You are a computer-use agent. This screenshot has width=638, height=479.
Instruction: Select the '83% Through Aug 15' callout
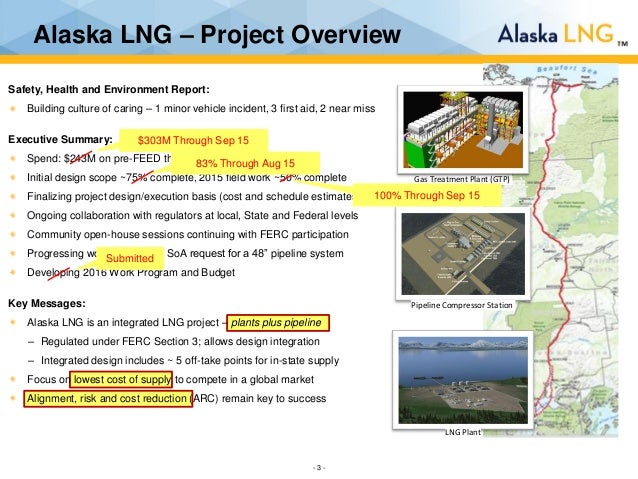pos(245,163)
